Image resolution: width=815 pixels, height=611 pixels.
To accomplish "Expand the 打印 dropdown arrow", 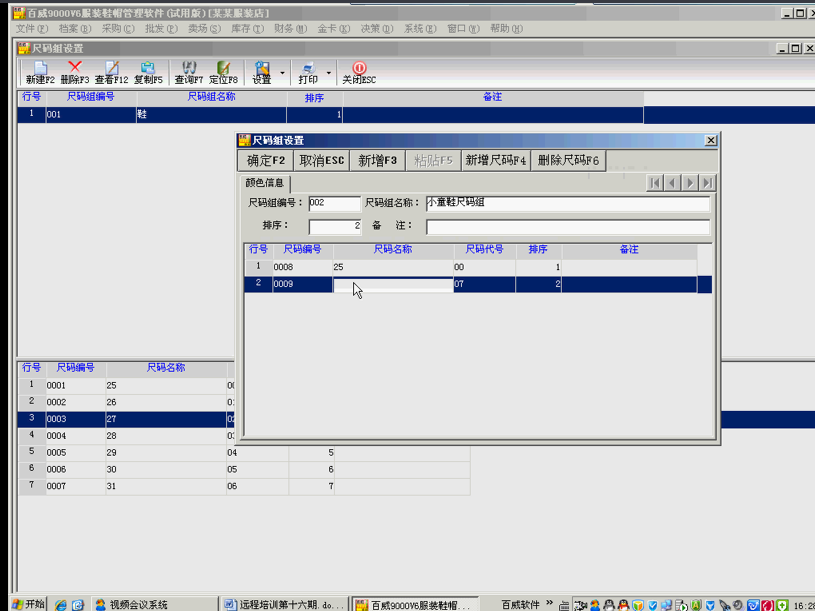I will (329, 73).
